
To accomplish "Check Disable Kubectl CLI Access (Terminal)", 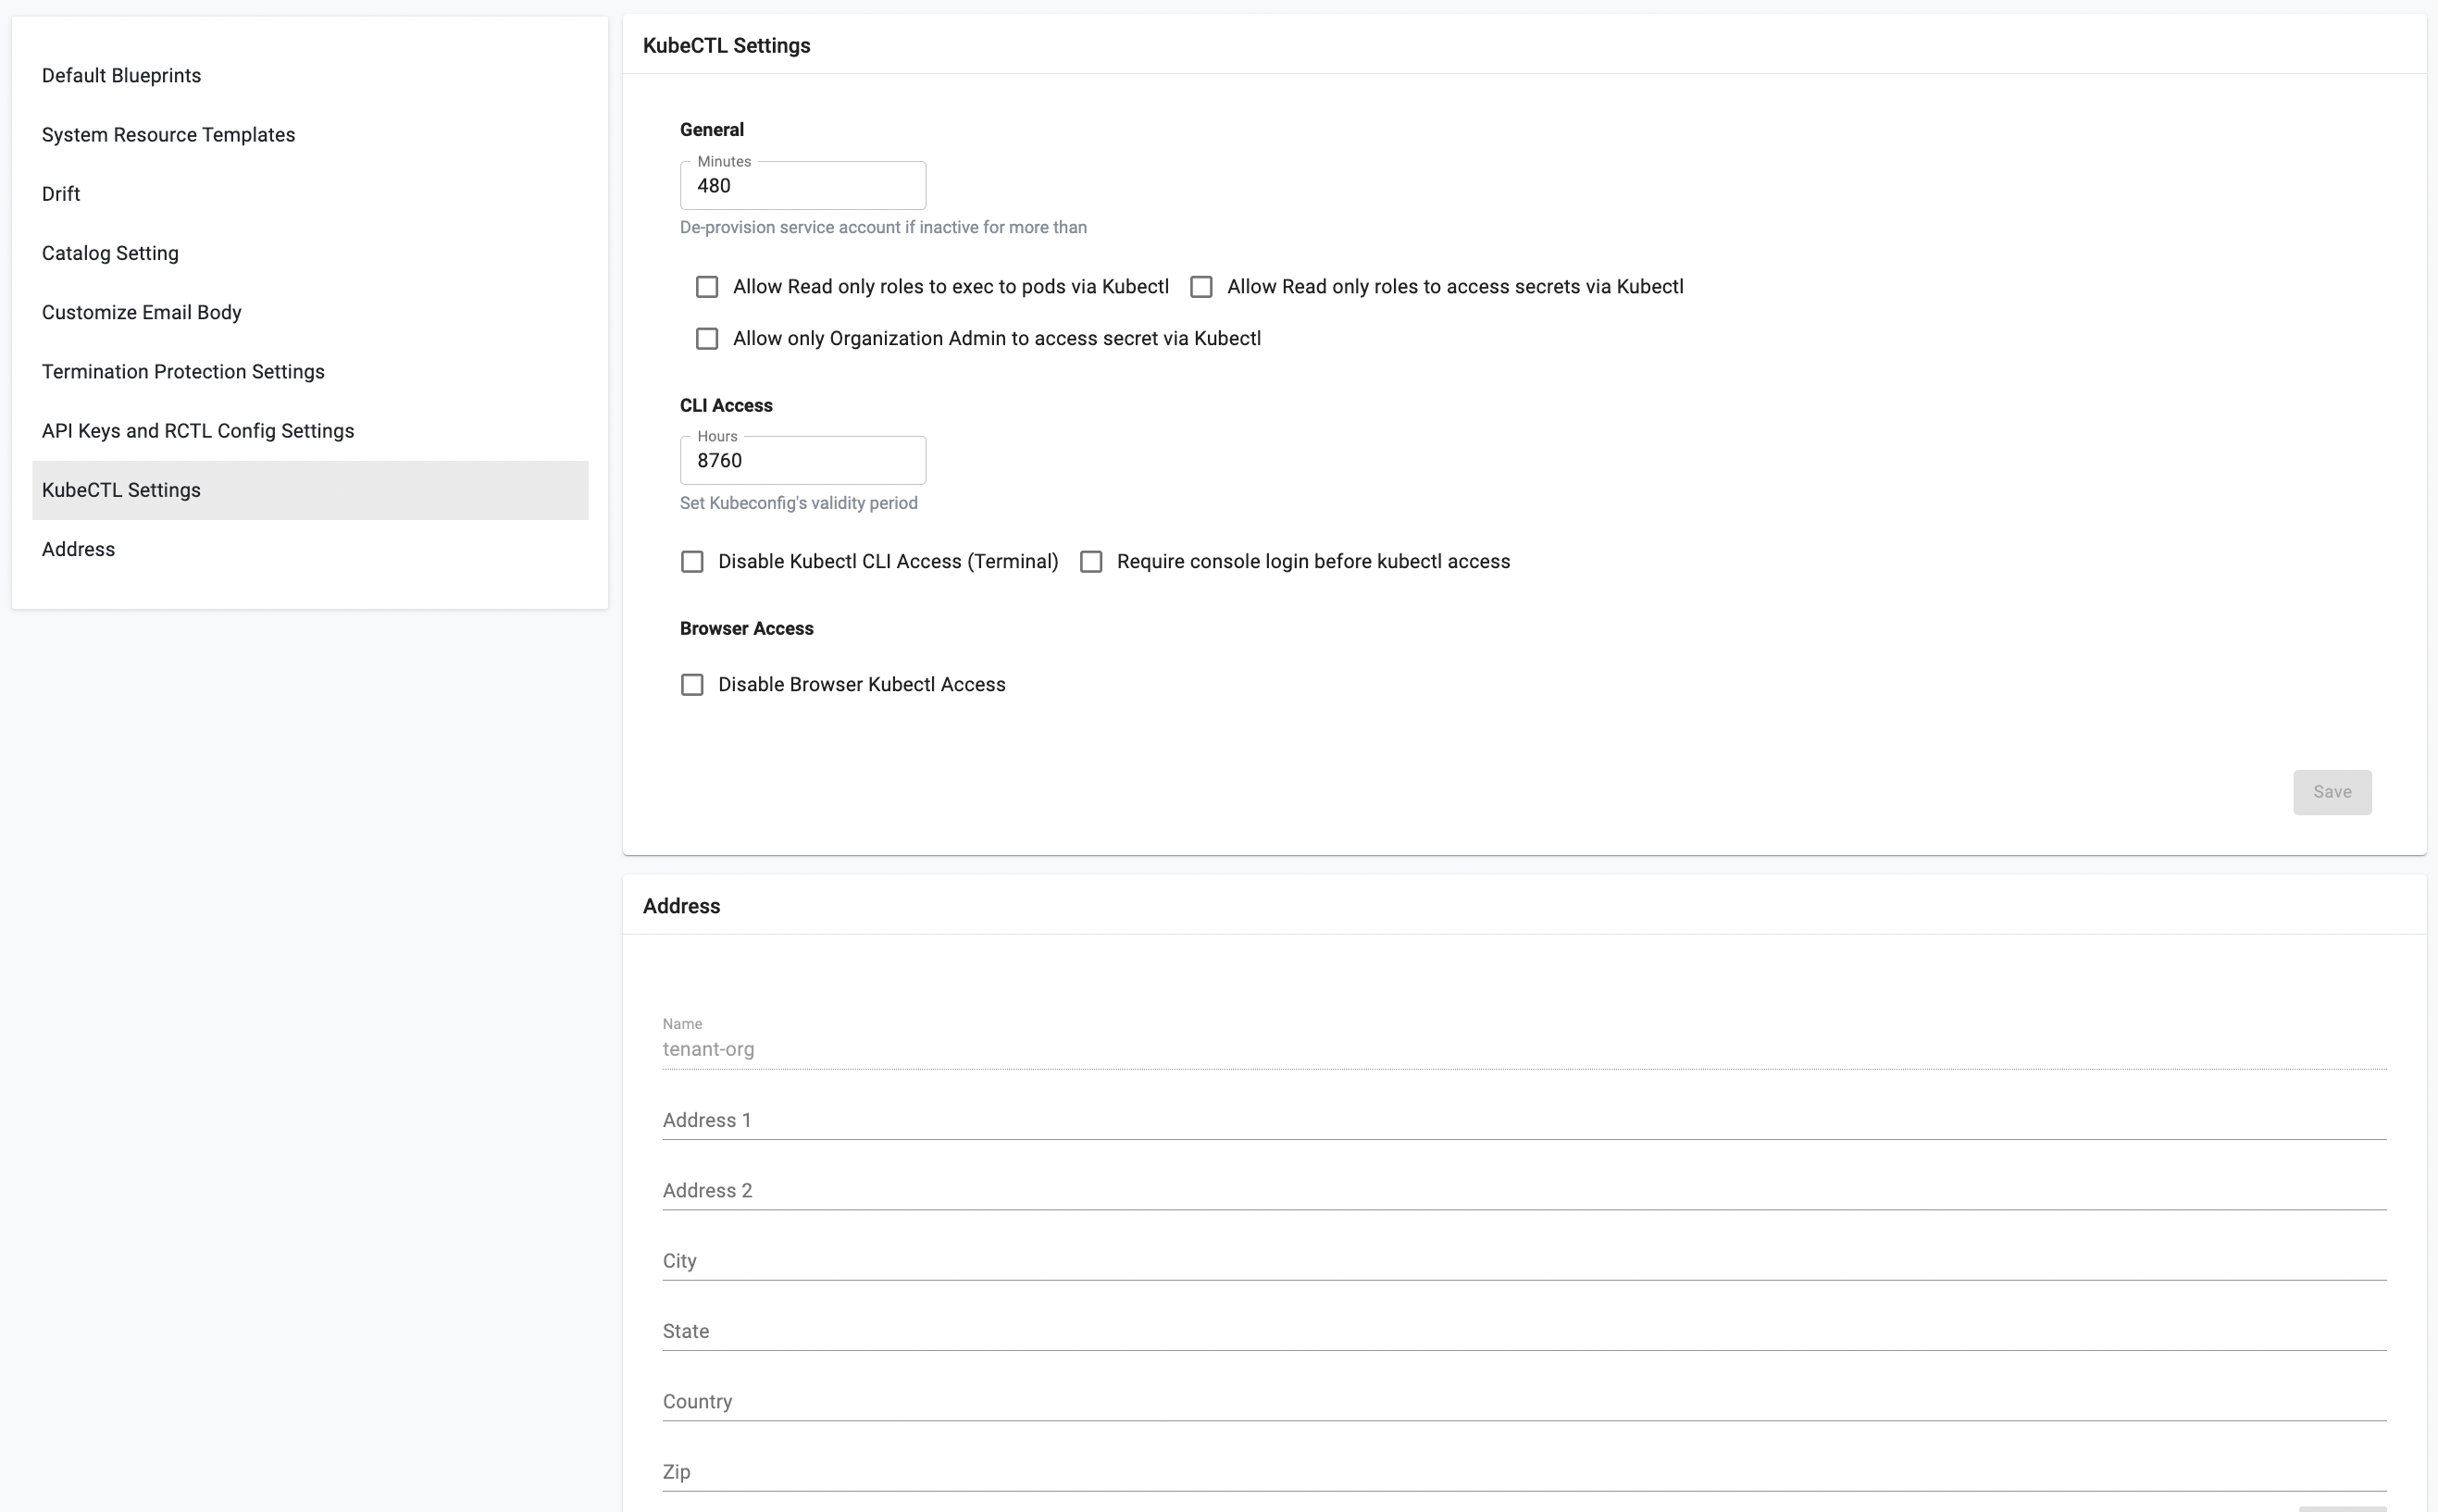I will pos(692,562).
